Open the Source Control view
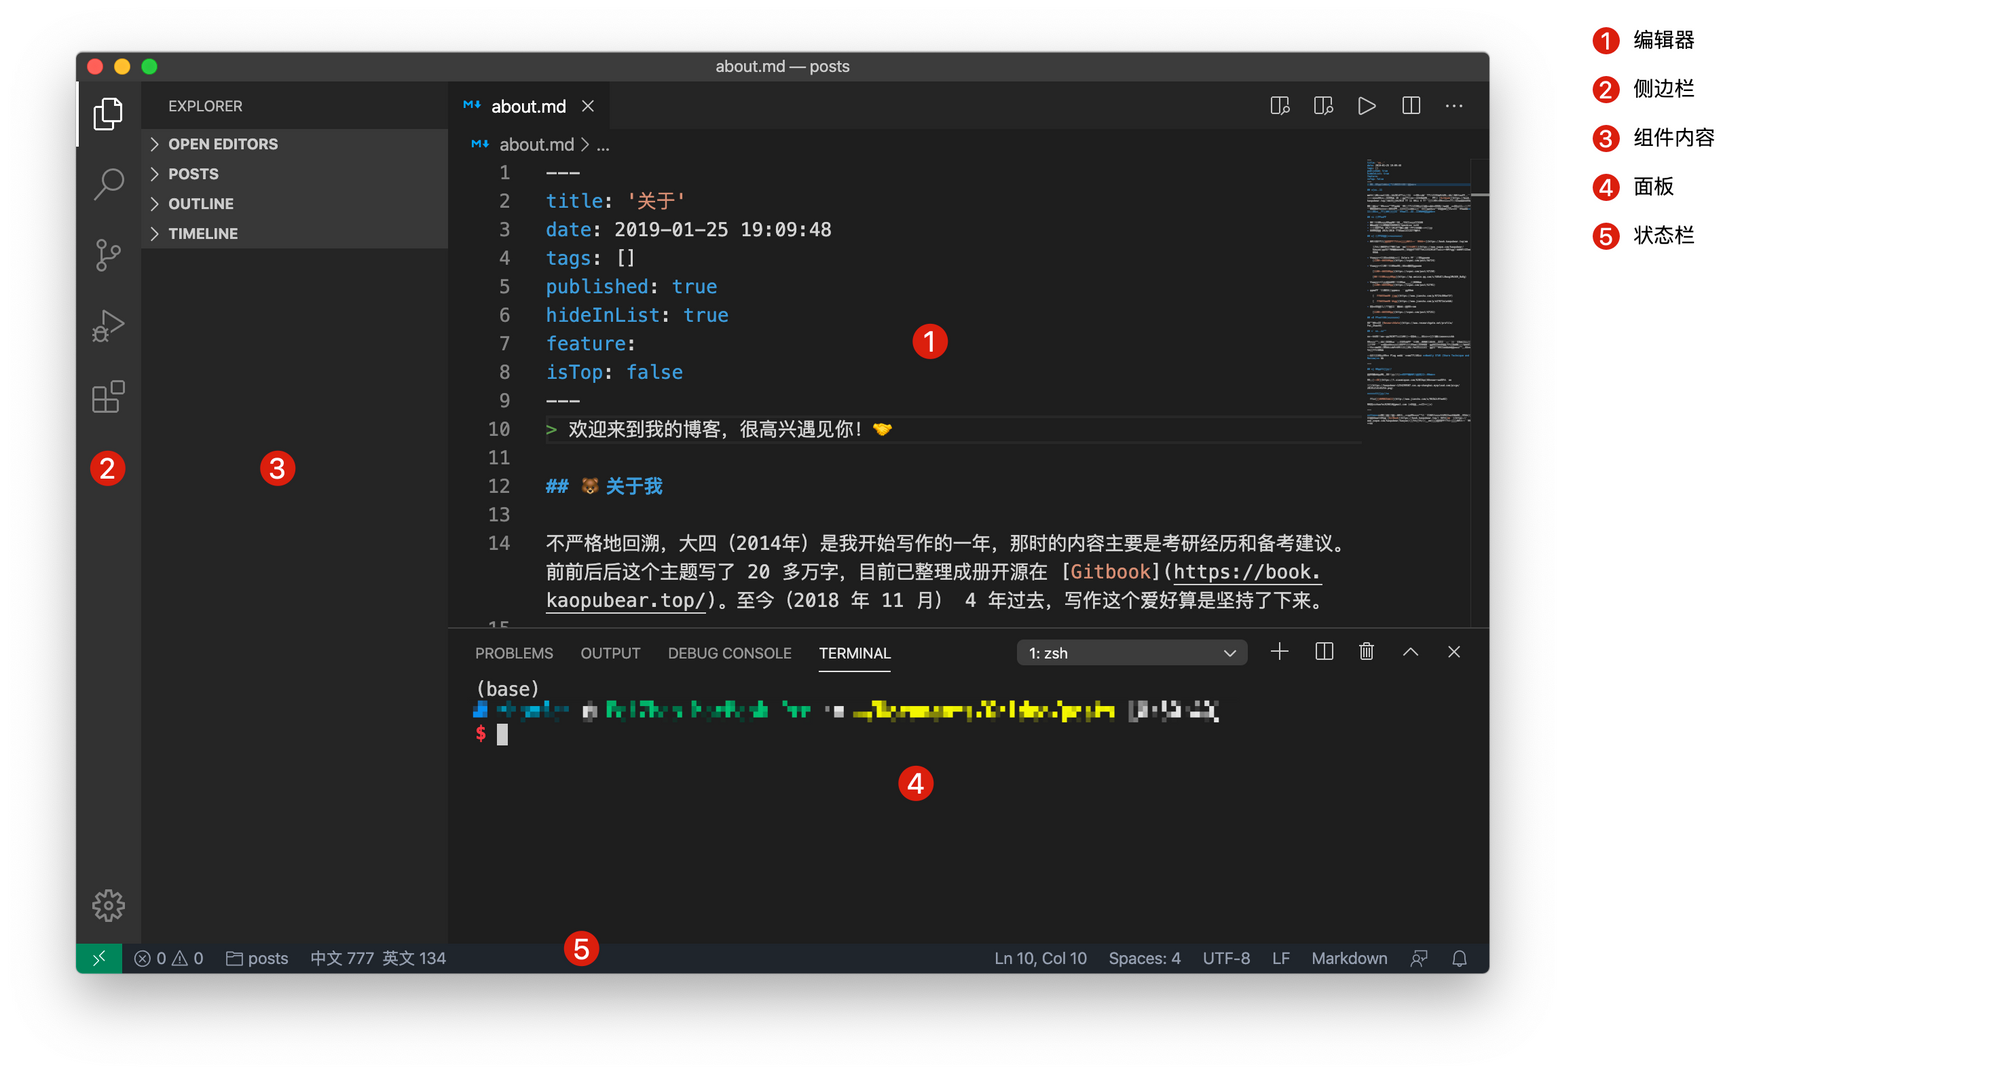Viewport: 2000px width, 1074px height. pos(108,255)
